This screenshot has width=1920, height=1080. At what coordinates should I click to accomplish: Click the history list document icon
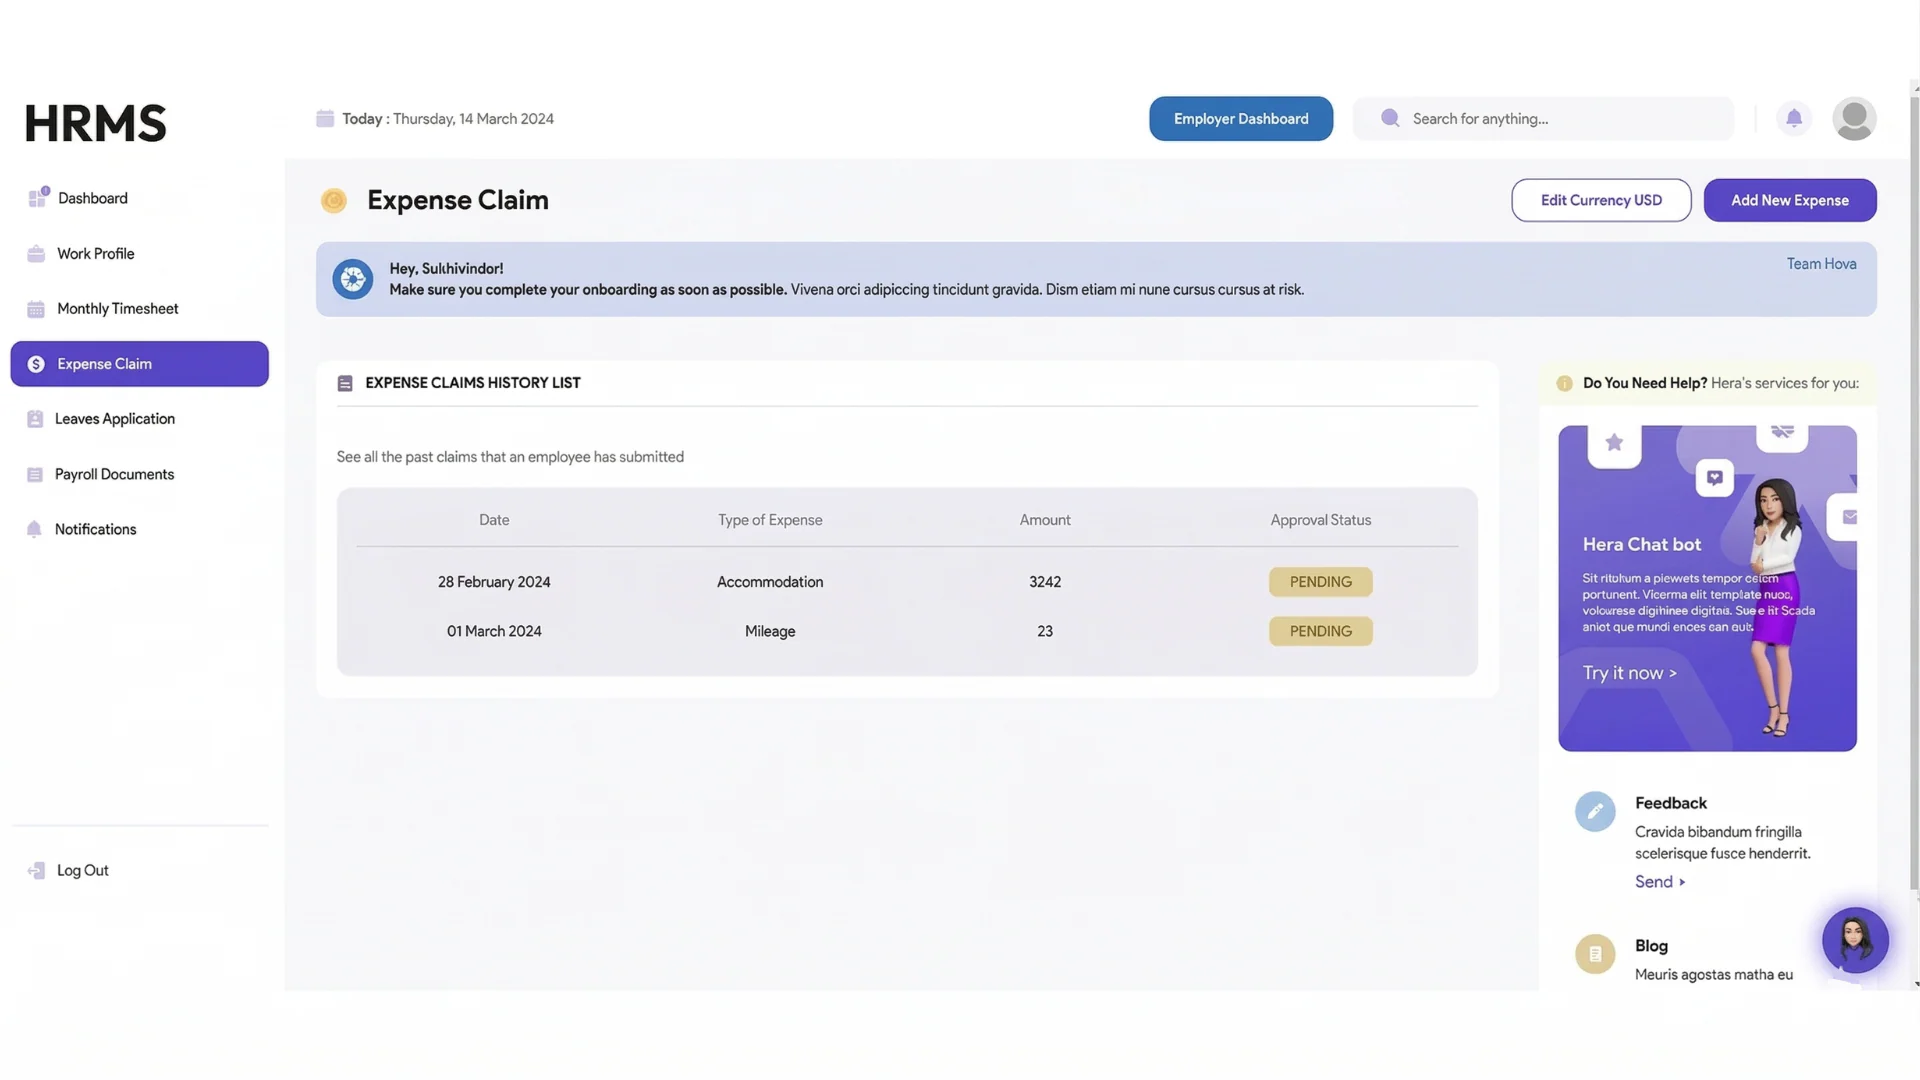(345, 383)
